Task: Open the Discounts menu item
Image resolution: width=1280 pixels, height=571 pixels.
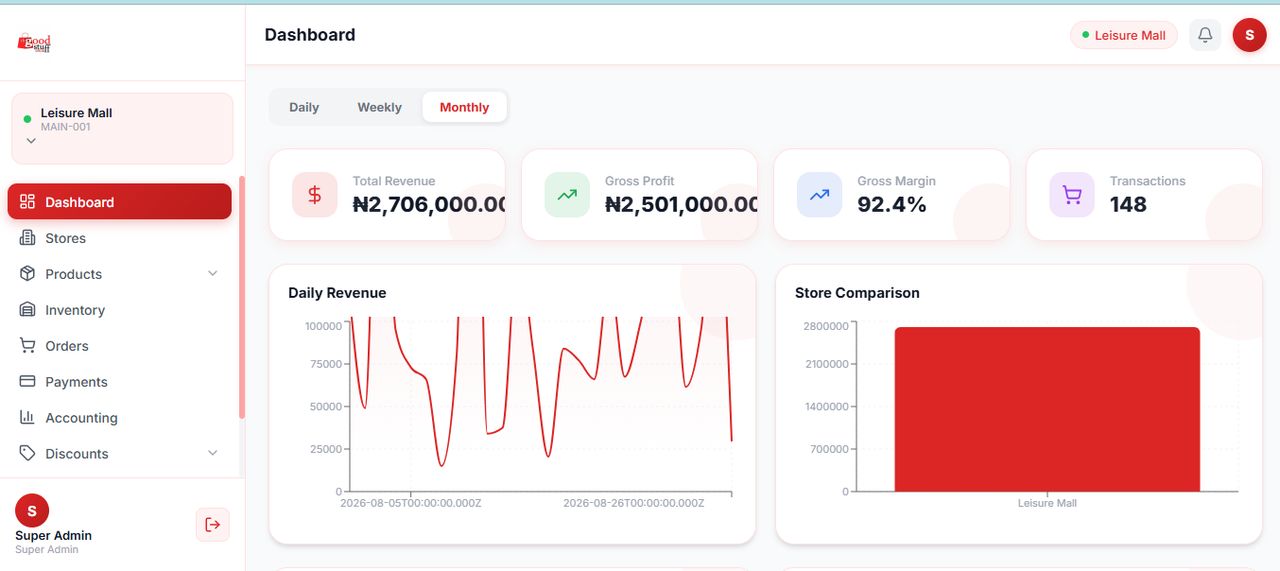Action: (120, 454)
